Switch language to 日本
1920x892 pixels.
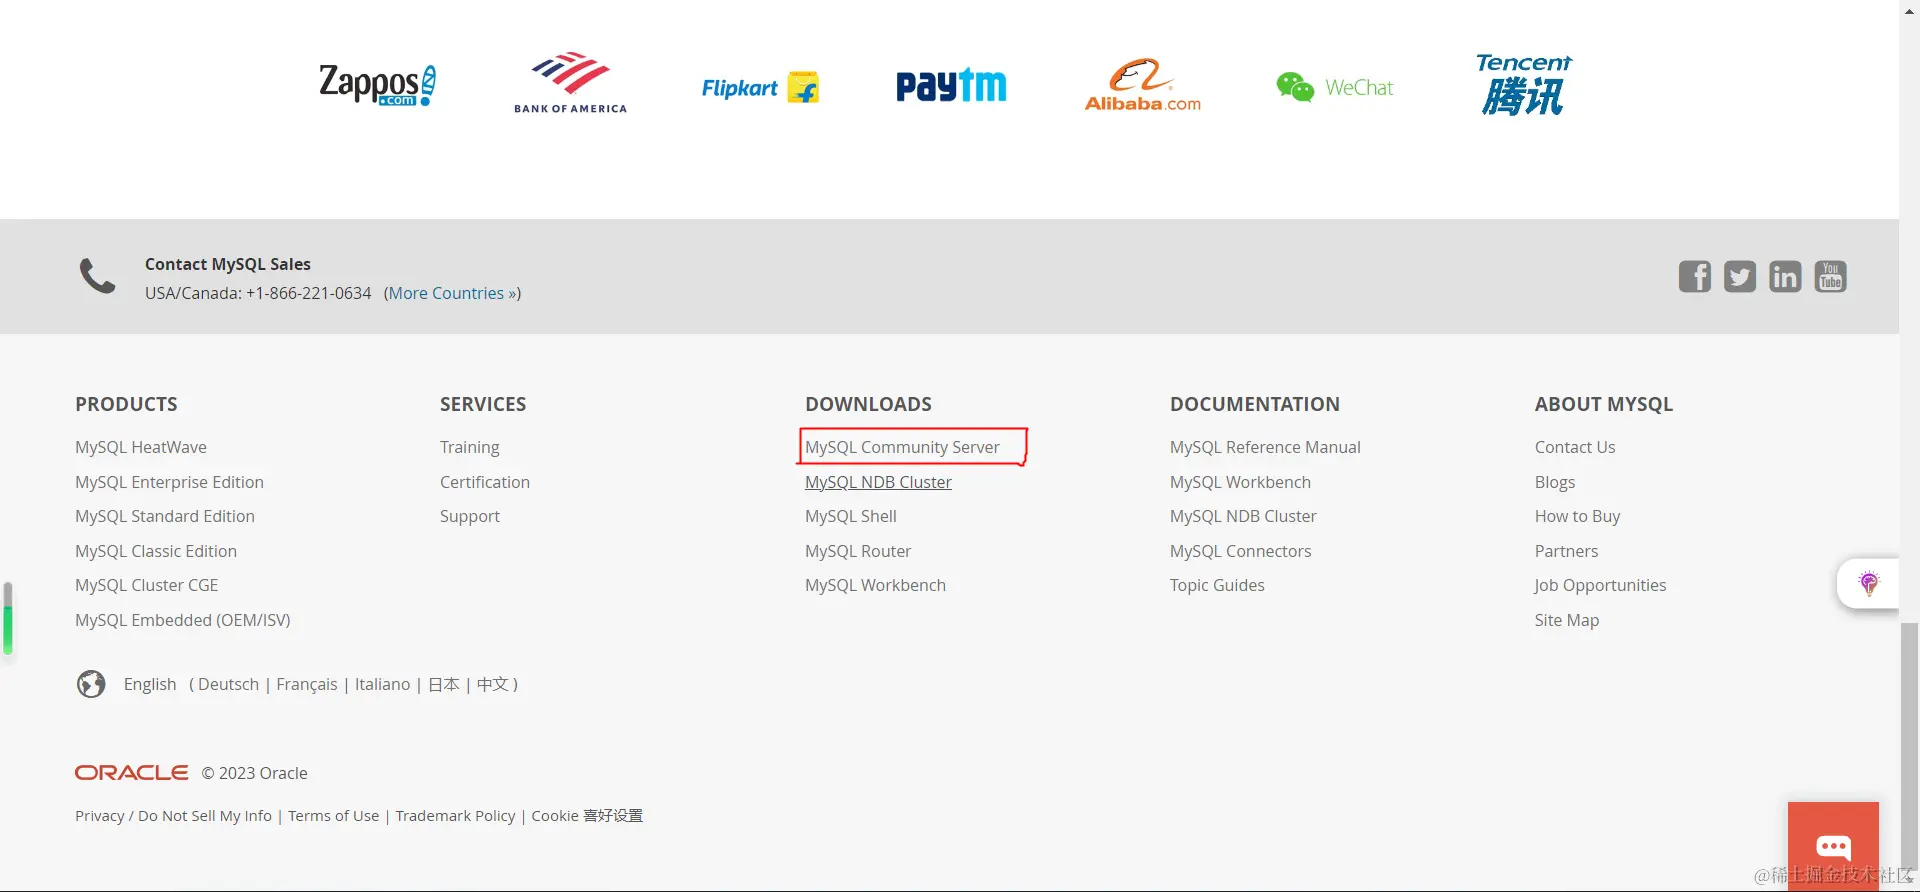[x=444, y=684]
